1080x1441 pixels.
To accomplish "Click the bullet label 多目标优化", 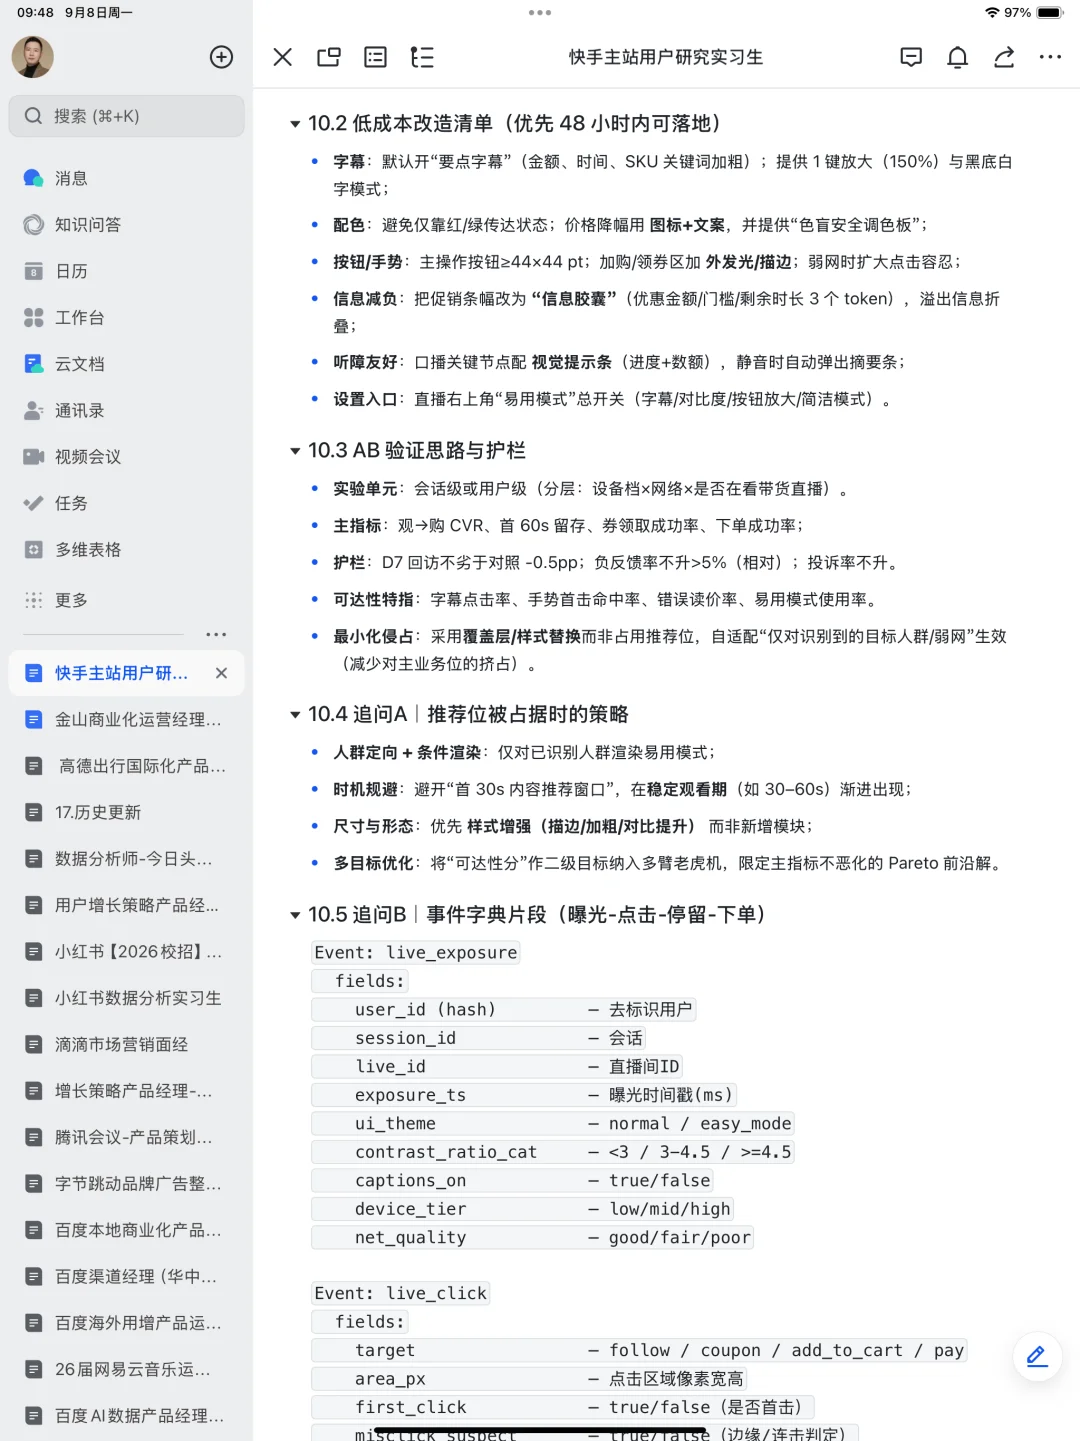I will point(374,863).
